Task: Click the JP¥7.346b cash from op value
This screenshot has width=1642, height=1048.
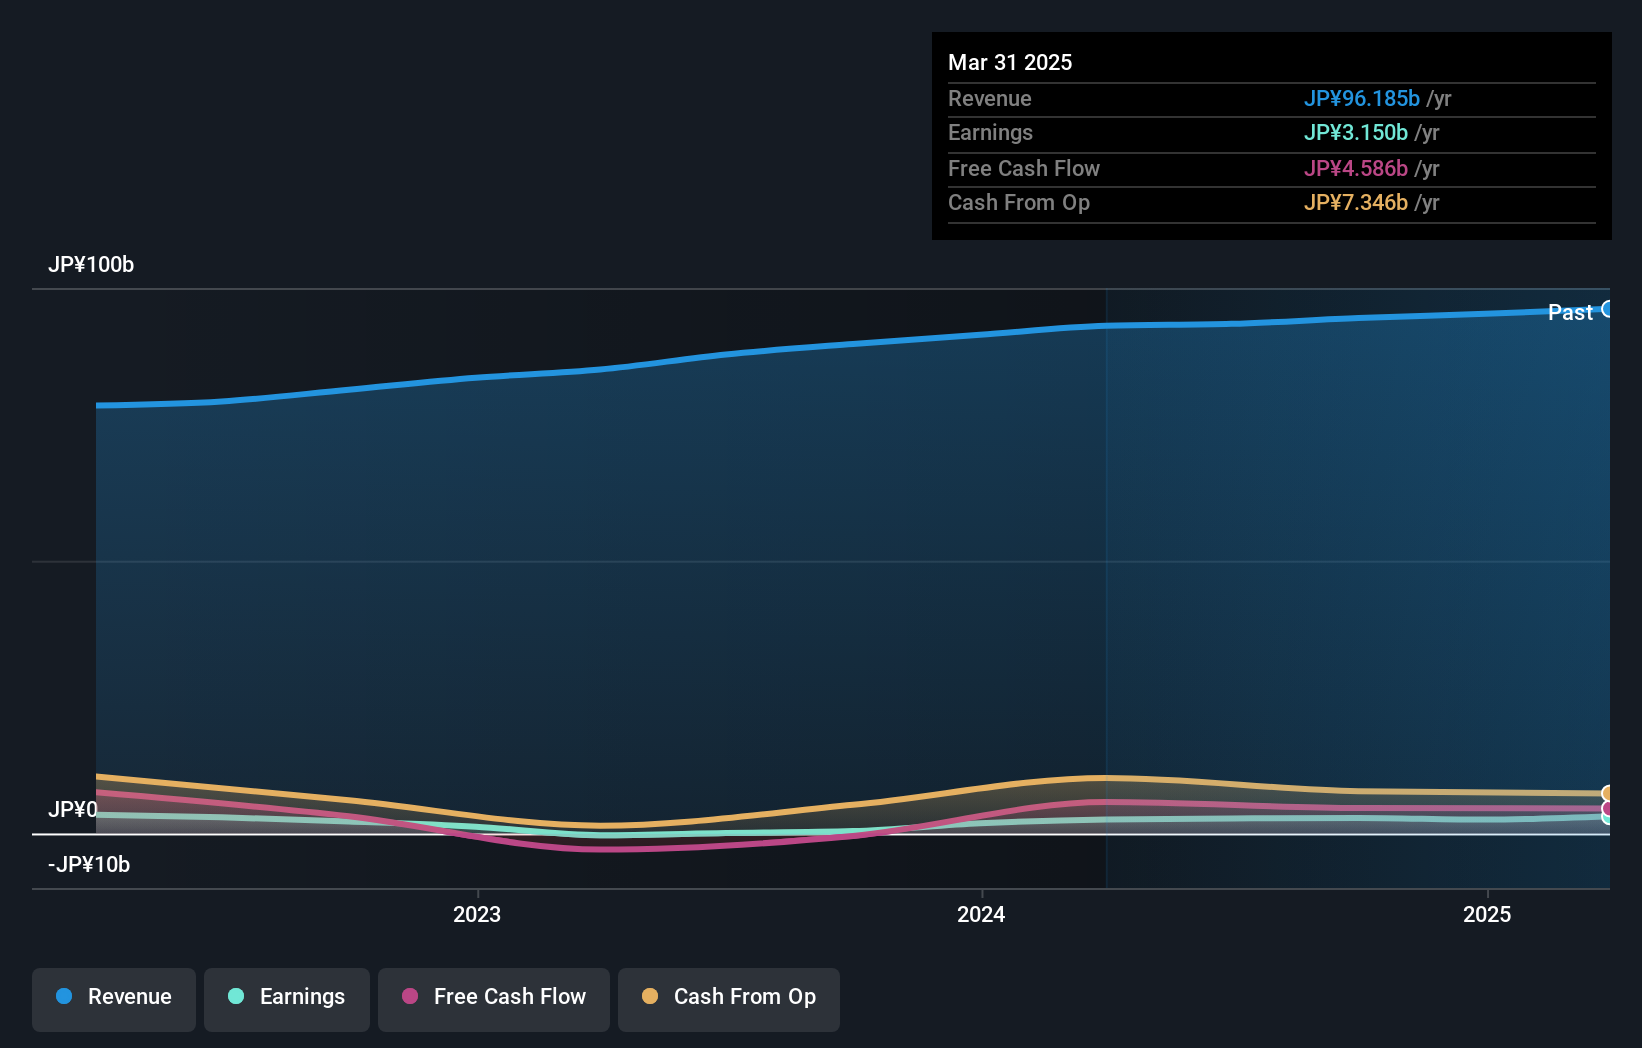Action: pos(1356,202)
